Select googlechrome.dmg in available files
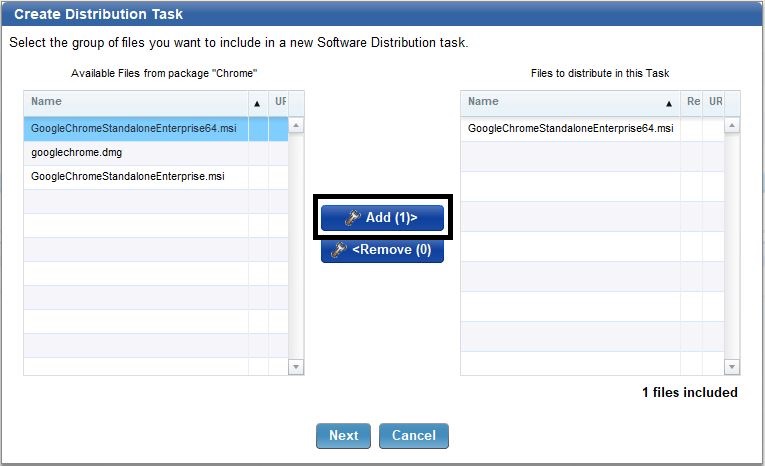Image resolution: width=765 pixels, height=466 pixels. 156,153
